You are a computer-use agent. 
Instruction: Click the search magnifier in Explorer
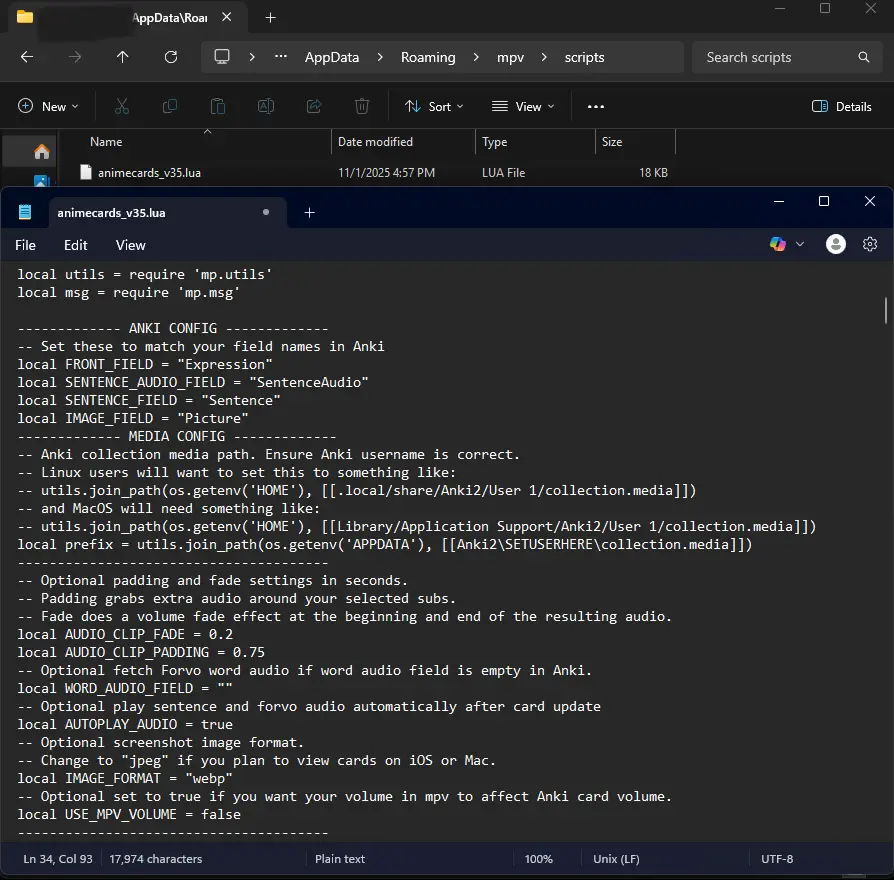pyautogui.click(x=864, y=57)
